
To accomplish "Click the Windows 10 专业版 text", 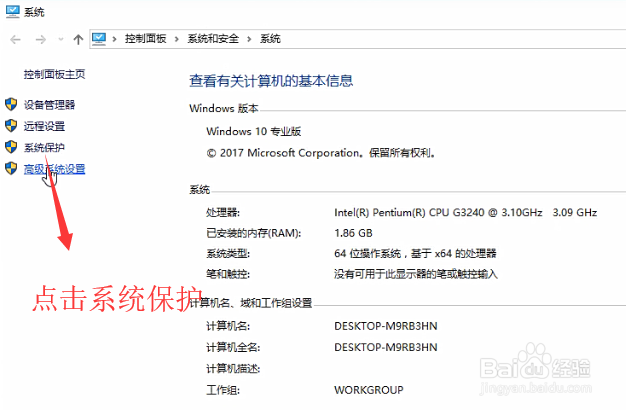I will coord(254,131).
